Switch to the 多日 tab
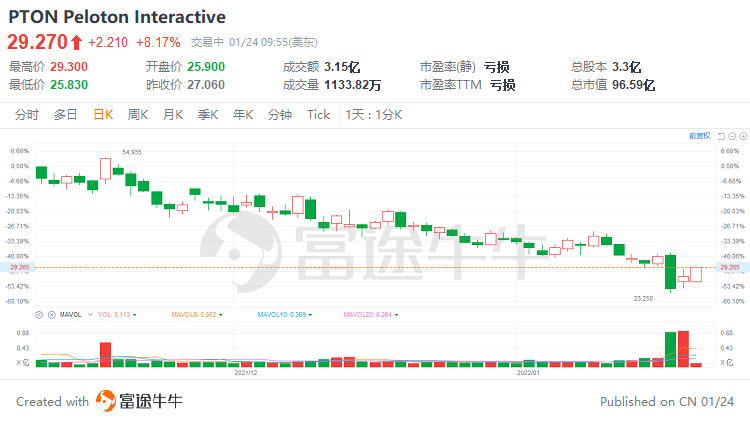 click(66, 115)
